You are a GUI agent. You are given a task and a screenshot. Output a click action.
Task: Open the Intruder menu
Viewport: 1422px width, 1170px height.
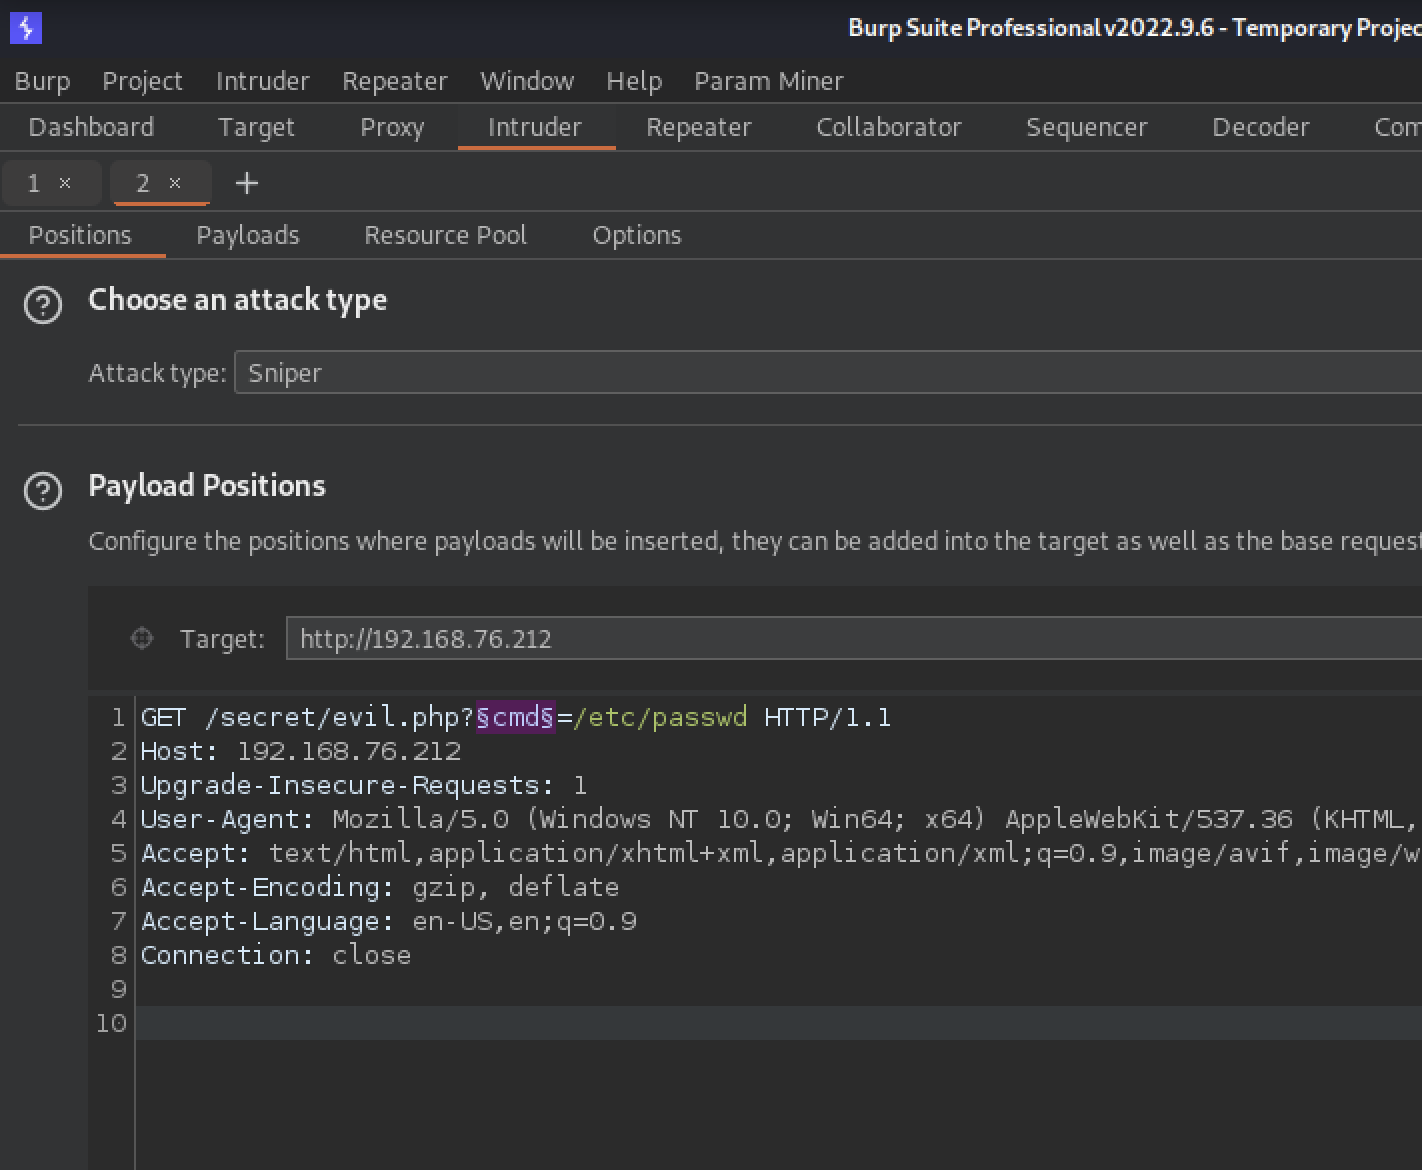263,81
